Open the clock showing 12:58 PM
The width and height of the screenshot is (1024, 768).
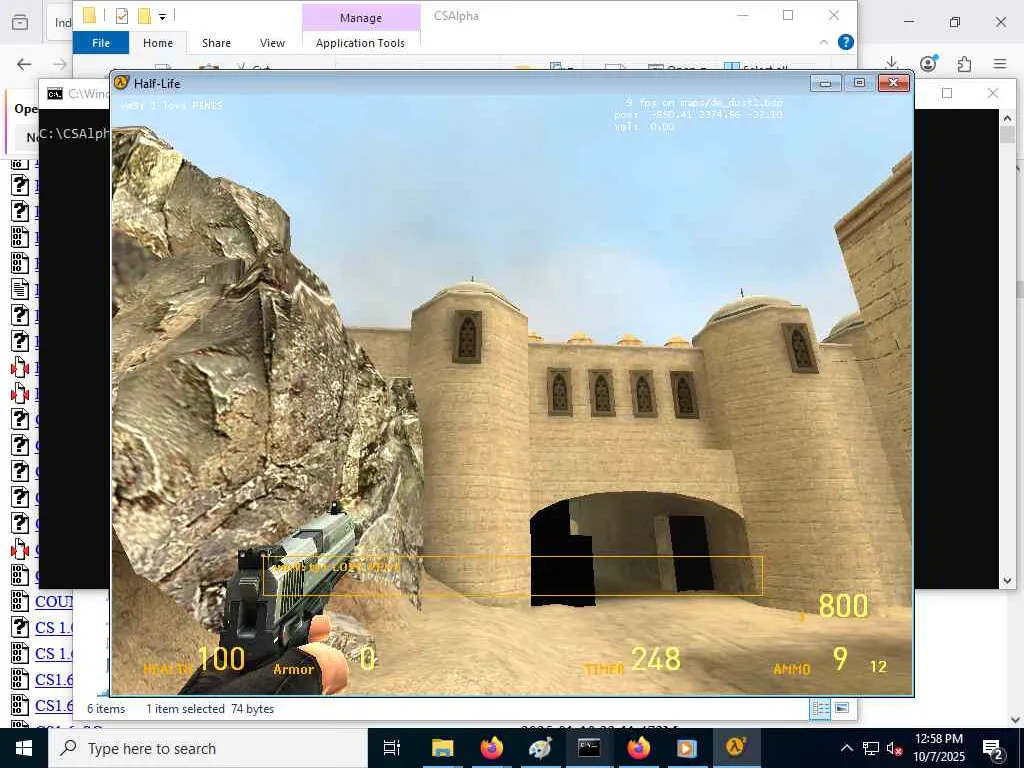(x=939, y=748)
